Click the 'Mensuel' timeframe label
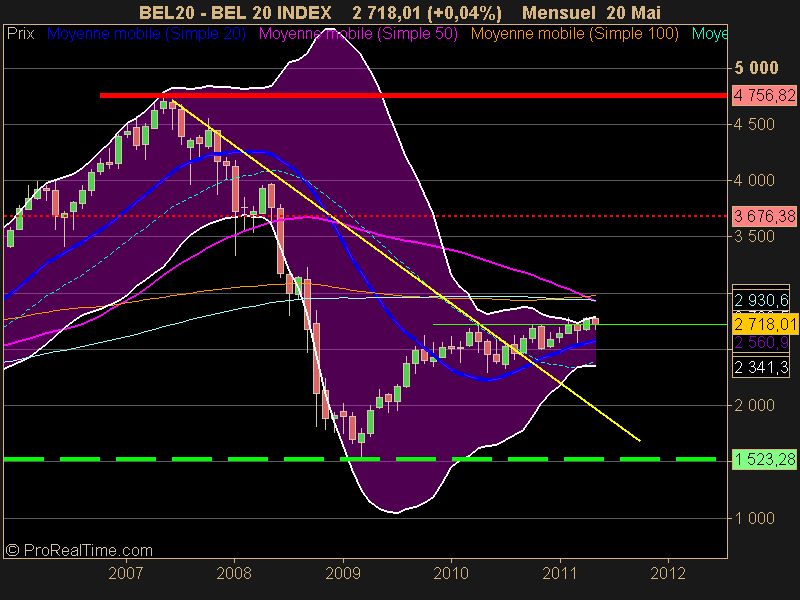The width and height of the screenshot is (800, 600). pos(560,12)
